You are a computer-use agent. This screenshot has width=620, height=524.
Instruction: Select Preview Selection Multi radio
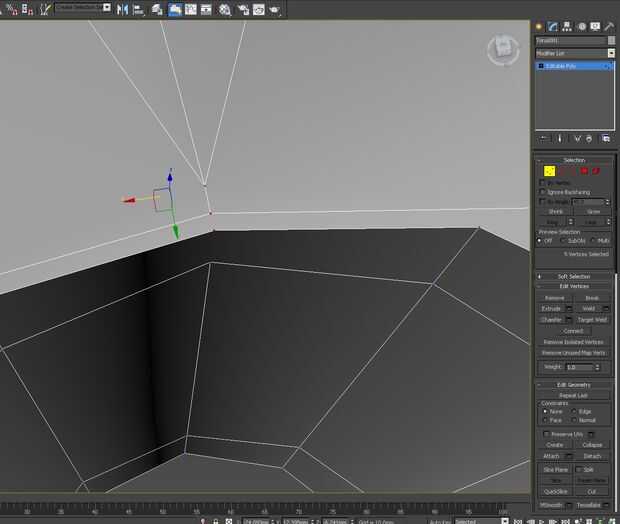[593, 240]
